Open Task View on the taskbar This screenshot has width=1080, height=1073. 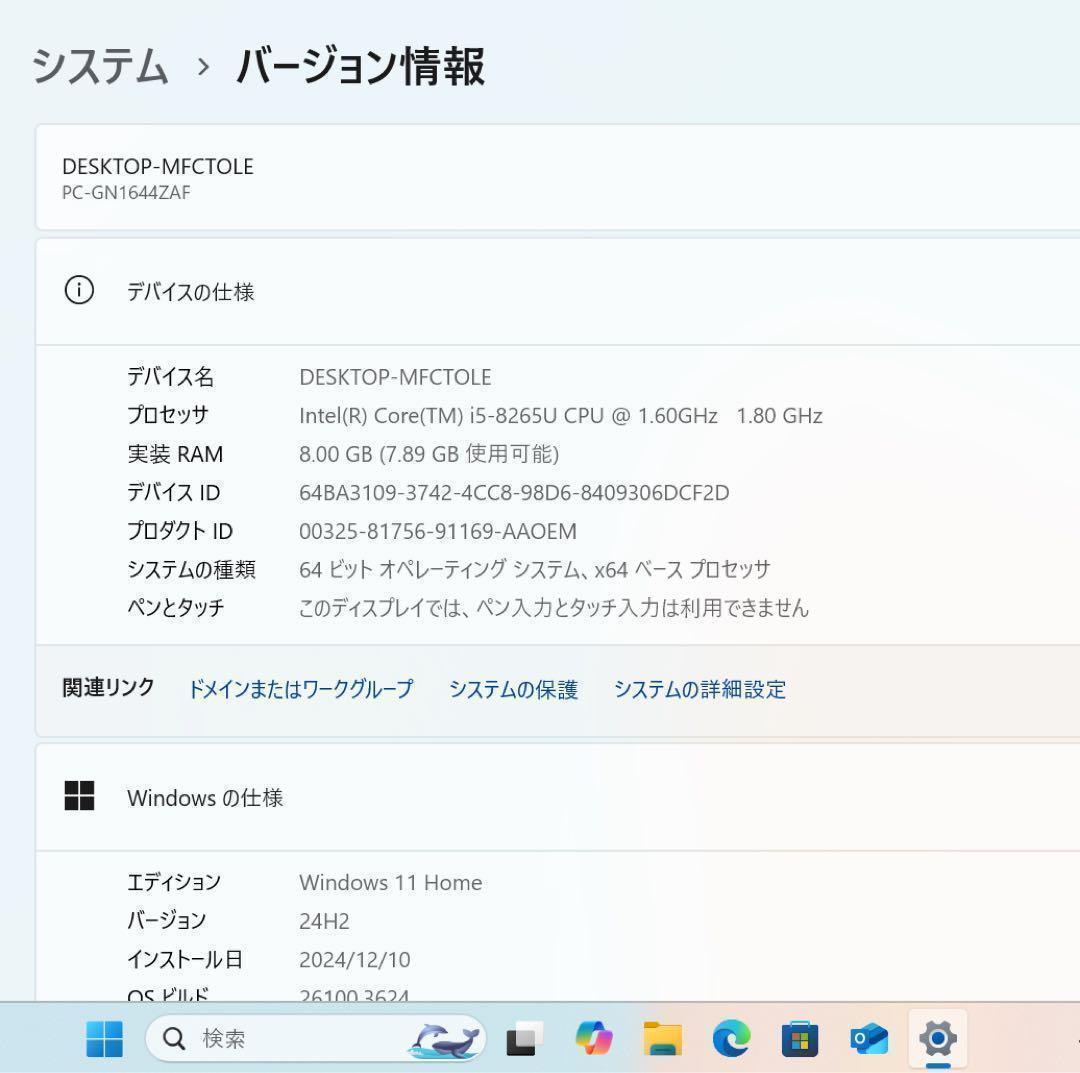click(524, 1039)
